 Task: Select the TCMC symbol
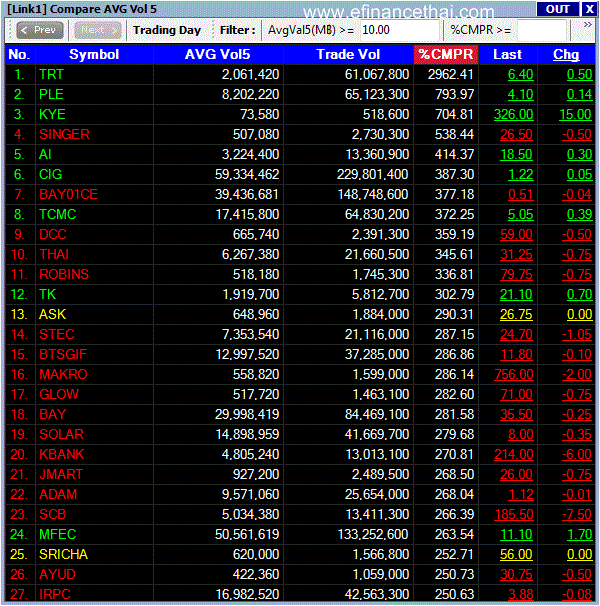pyautogui.click(x=57, y=214)
